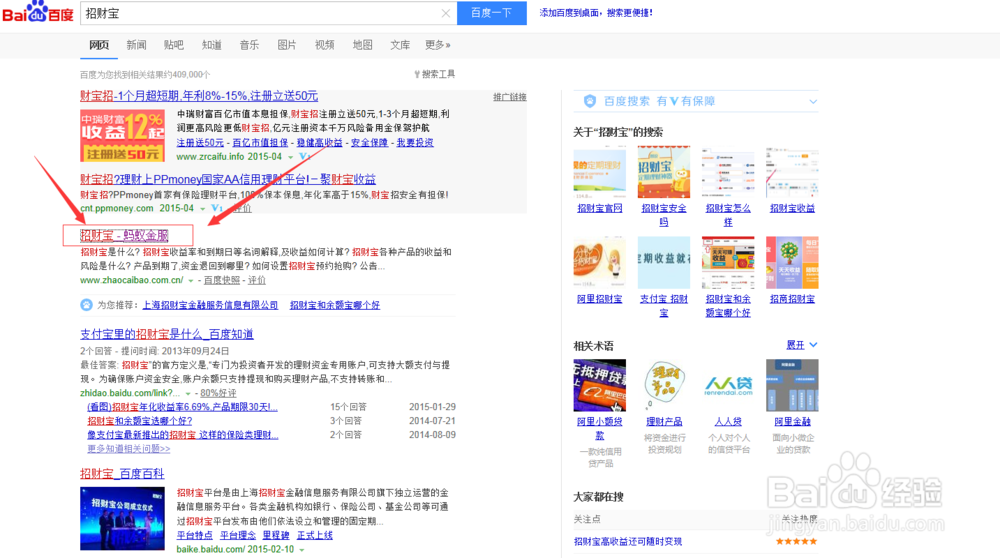Open 搜索工具 filter
The height and width of the screenshot is (558, 1000).
click(x=435, y=74)
